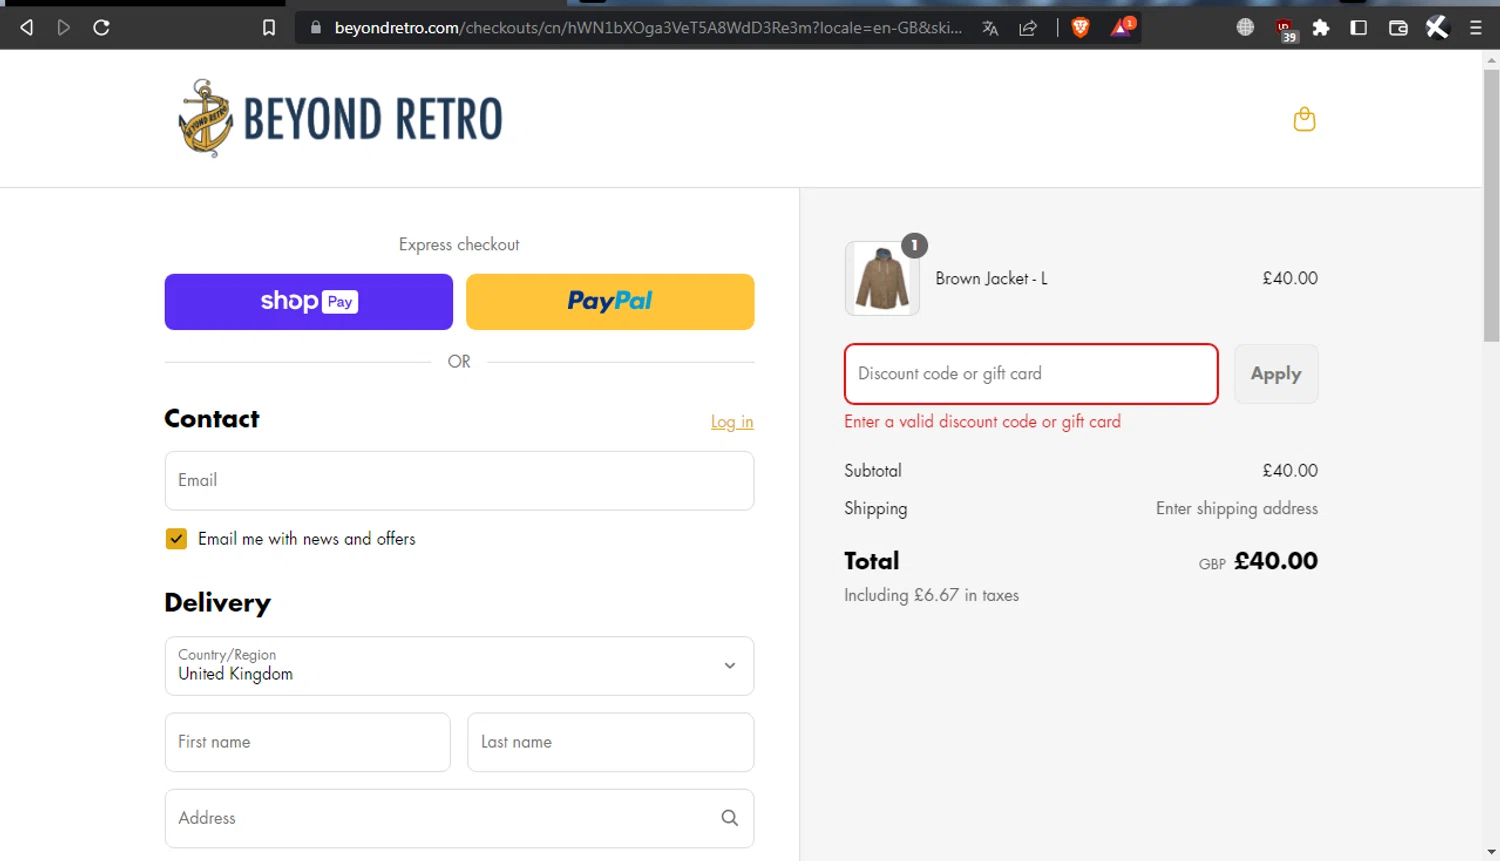Image resolution: width=1500 pixels, height=861 pixels.
Task: Open Brave Rewards triangle icon
Action: coord(1122,27)
